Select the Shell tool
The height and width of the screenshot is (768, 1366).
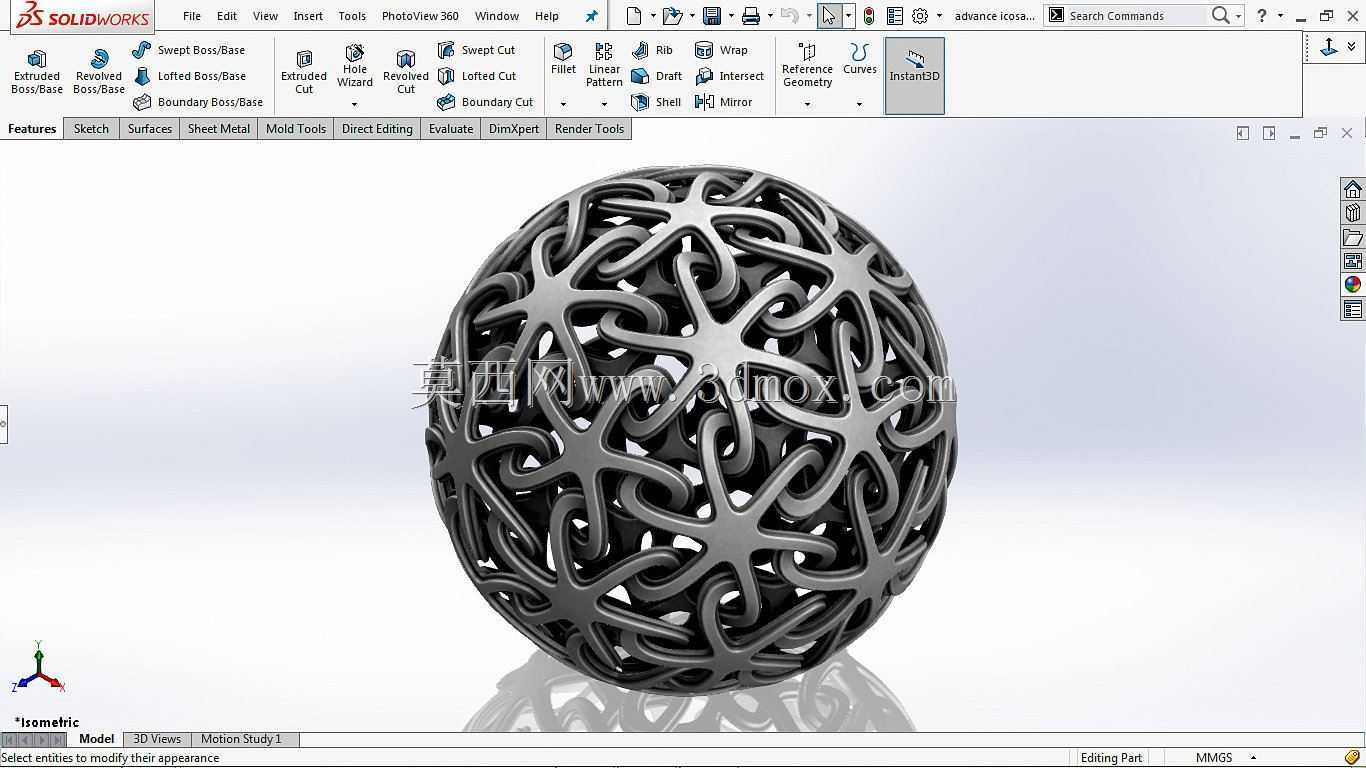[x=656, y=102]
